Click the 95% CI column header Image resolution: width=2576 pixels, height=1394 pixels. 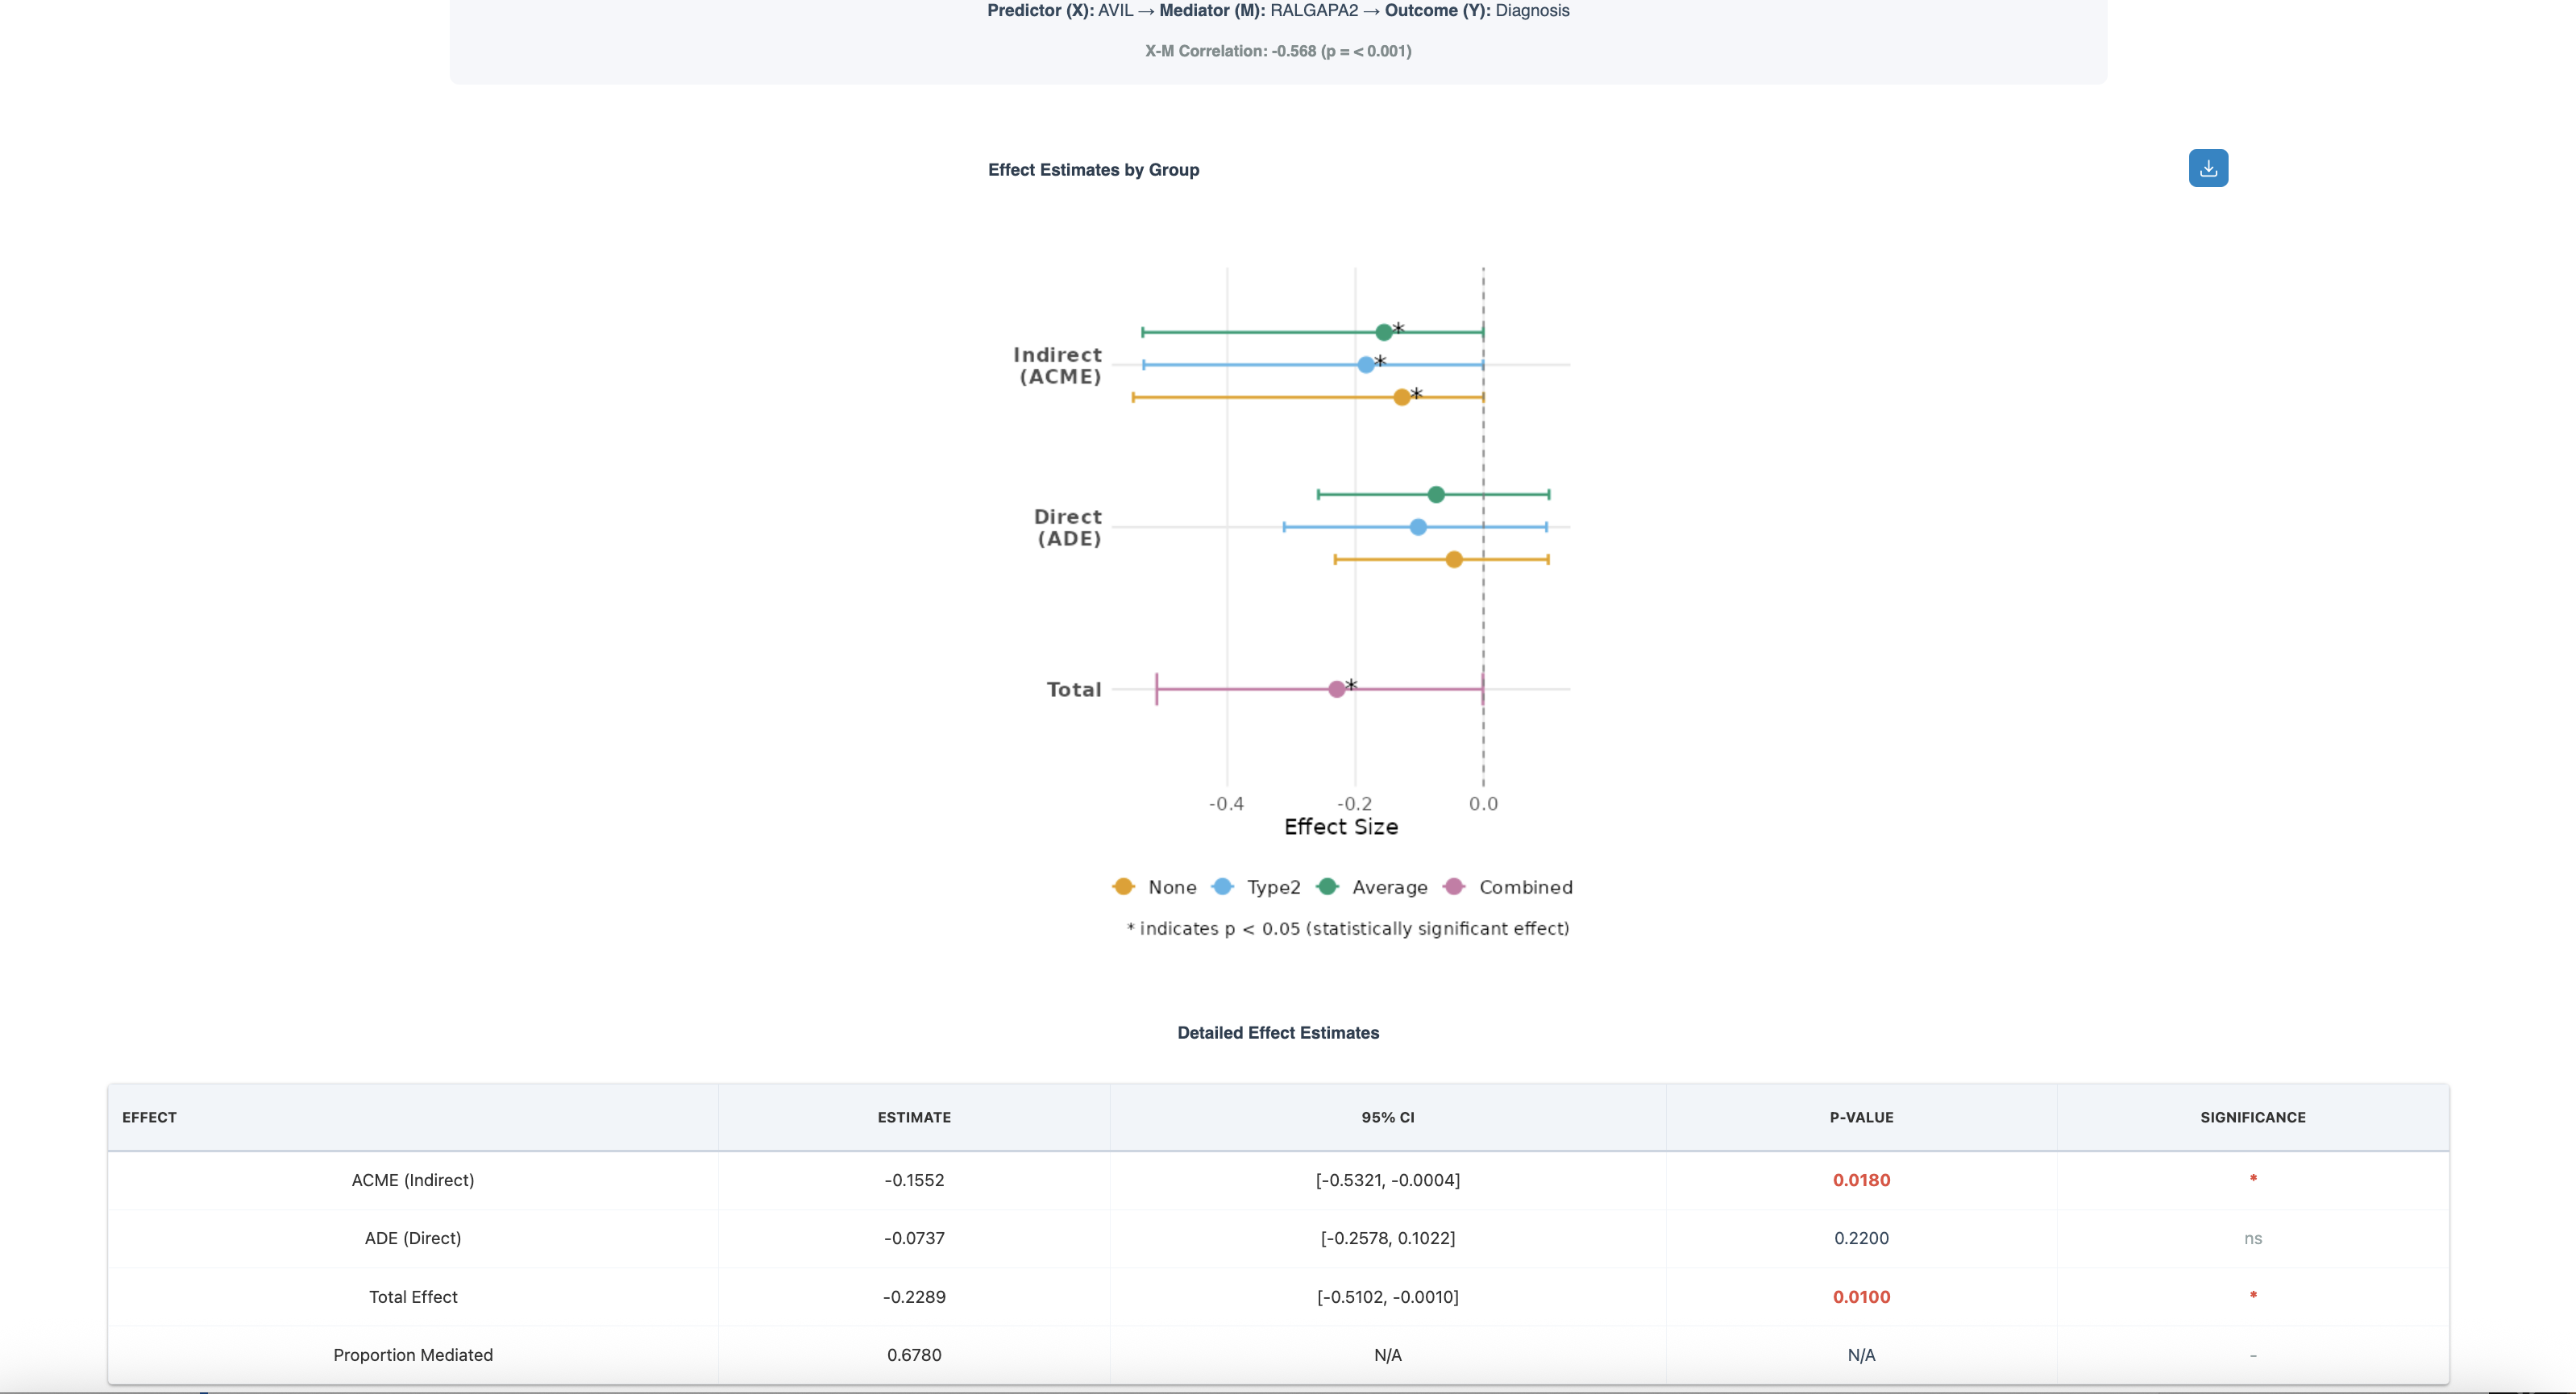(1387, 1117)
